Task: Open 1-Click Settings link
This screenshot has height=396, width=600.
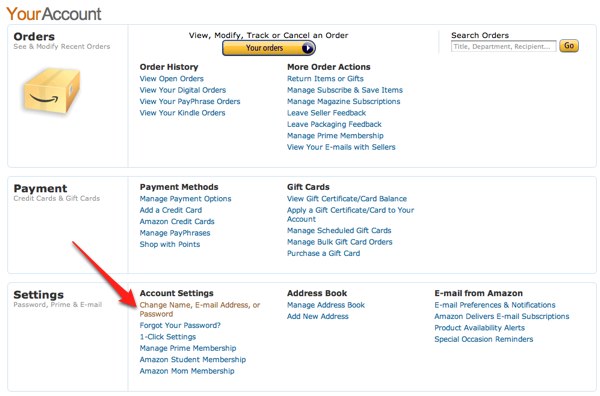Action: [x=168, y=337]
